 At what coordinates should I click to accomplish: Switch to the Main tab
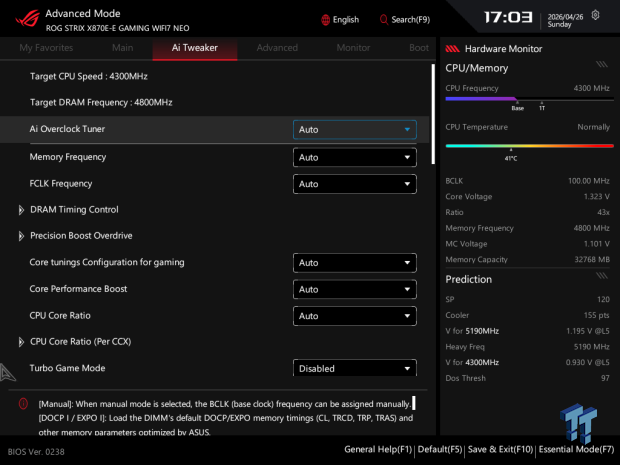tap(123, 48)
